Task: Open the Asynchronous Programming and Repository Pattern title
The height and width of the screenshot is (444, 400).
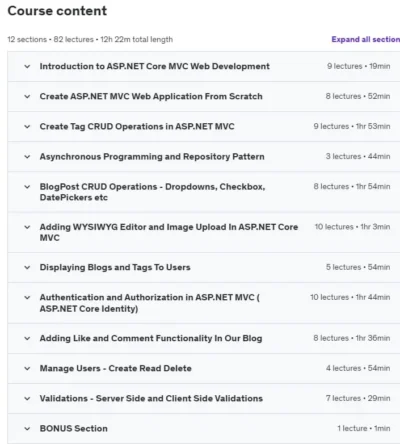Action: [152, 157]
